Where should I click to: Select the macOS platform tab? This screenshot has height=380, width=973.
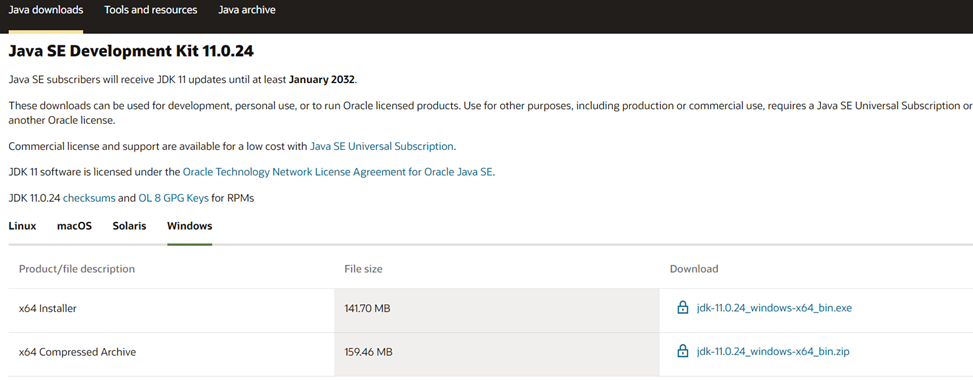point(74,226)
